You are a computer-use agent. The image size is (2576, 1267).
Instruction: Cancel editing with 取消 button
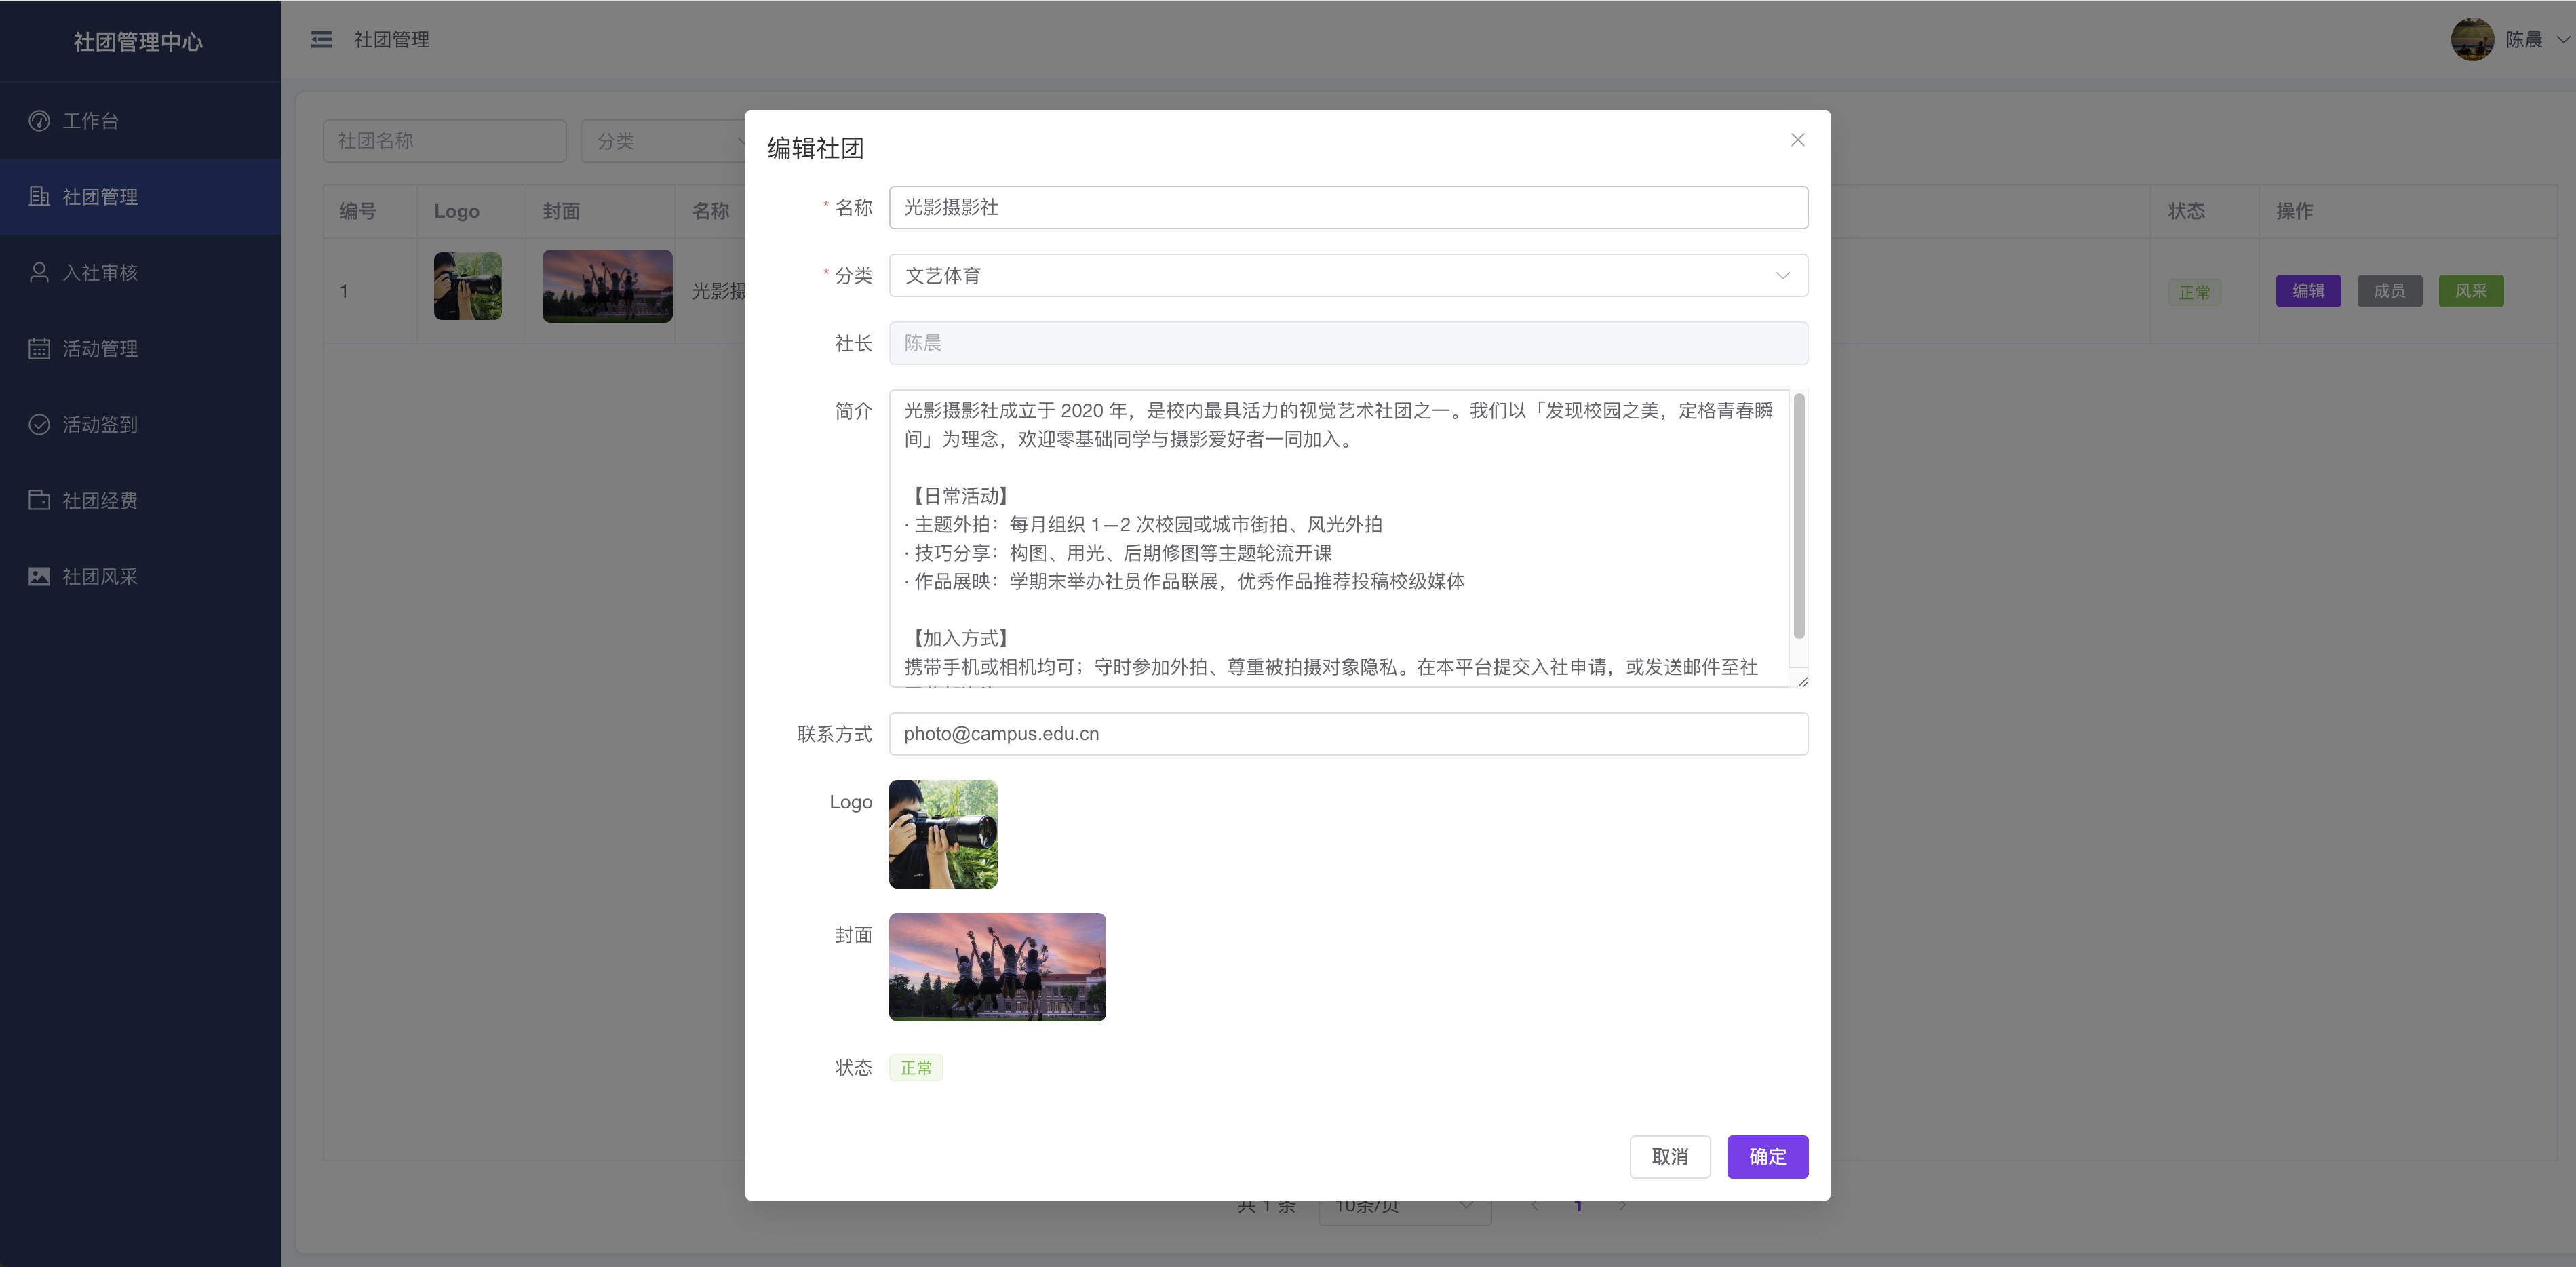pos(1669,1157)
